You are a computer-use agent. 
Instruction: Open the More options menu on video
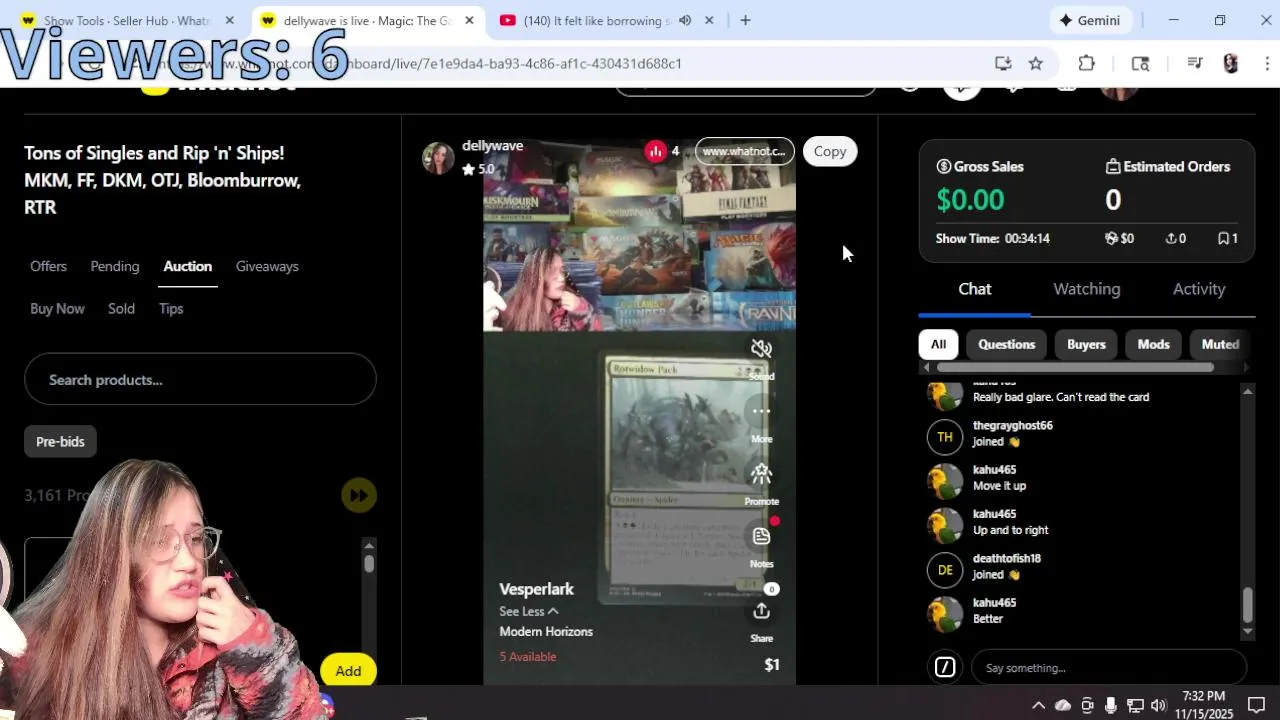point(761,411)
